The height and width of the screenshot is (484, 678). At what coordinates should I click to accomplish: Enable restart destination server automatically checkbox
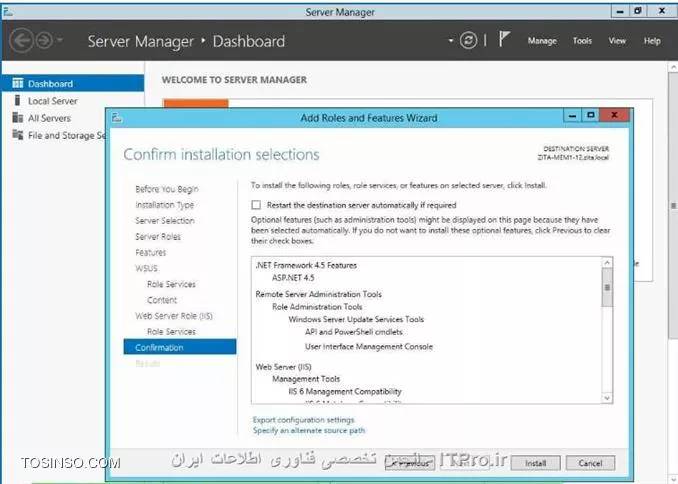(x=256, y=205)
